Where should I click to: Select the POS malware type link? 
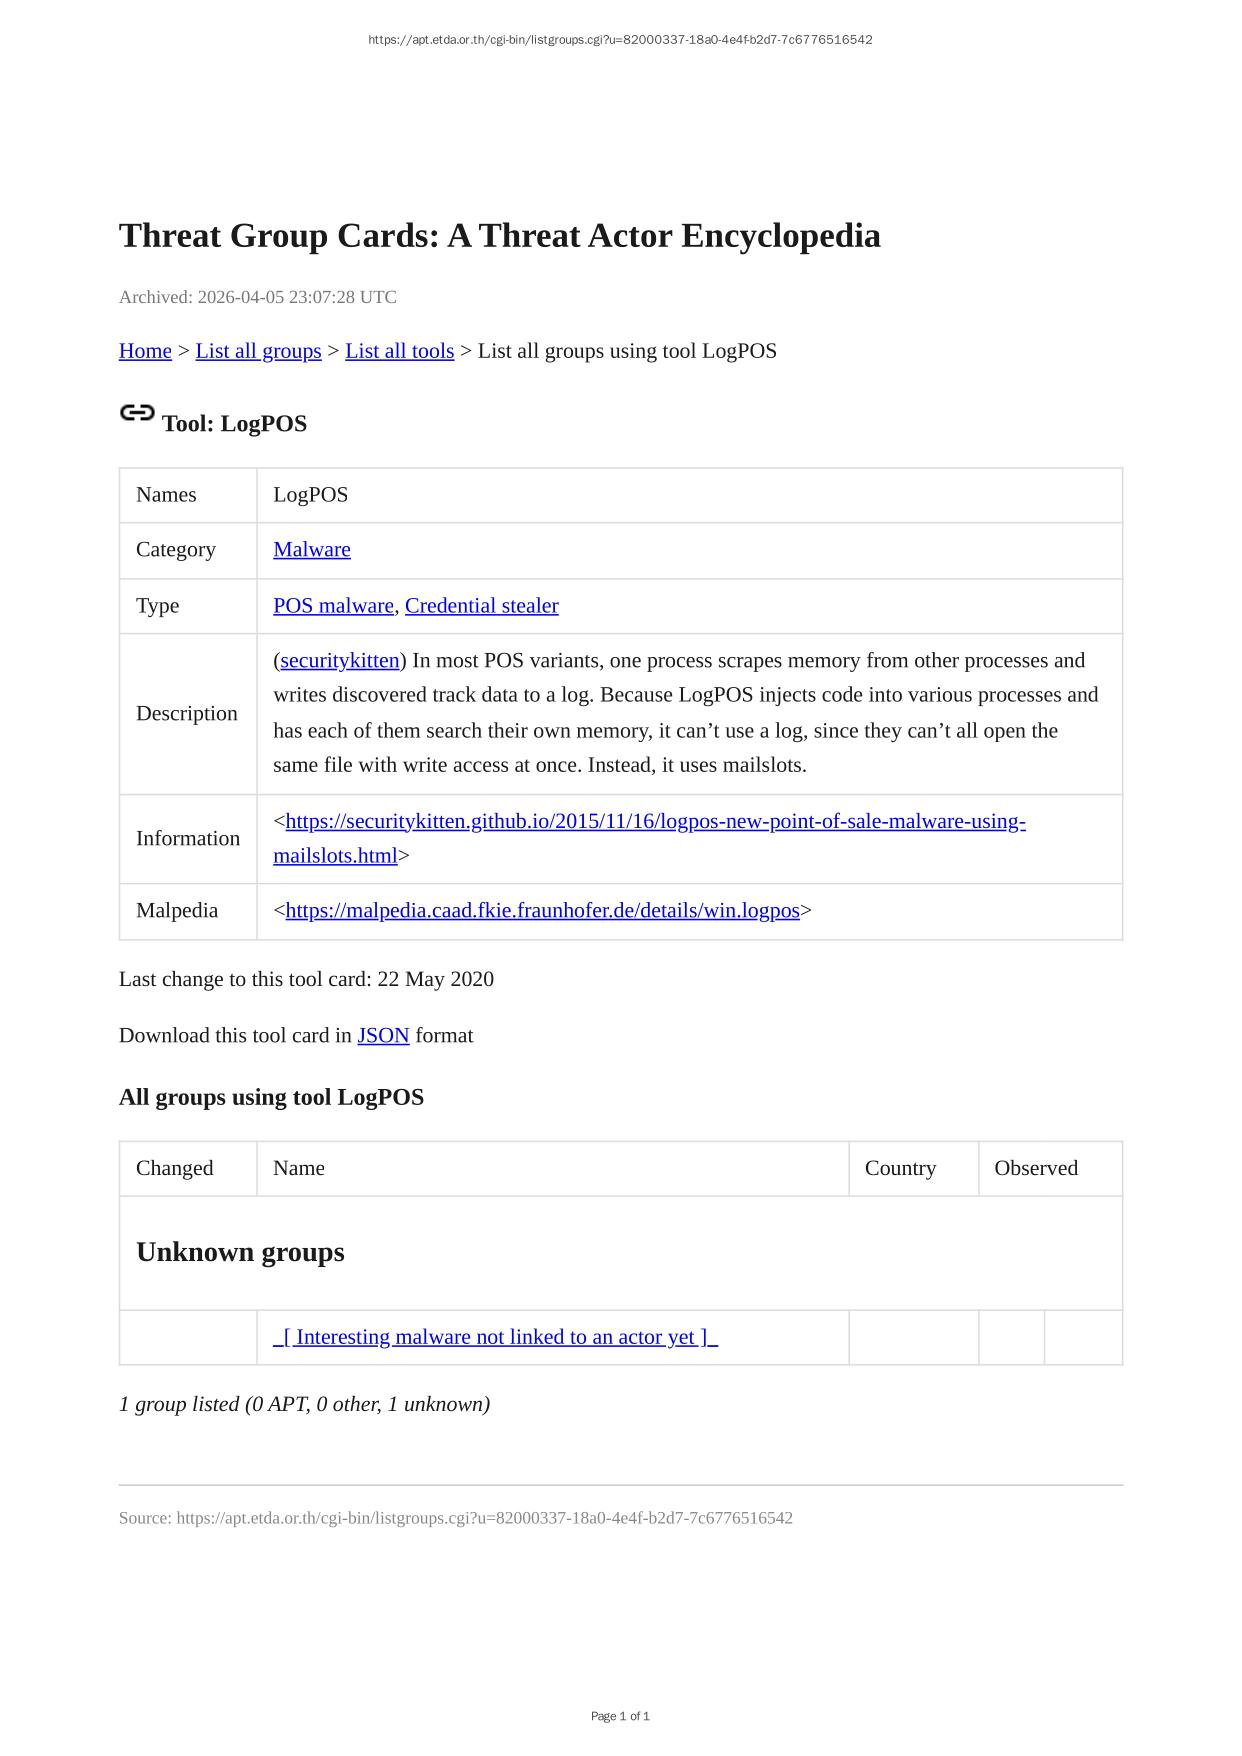pos(333,606)
